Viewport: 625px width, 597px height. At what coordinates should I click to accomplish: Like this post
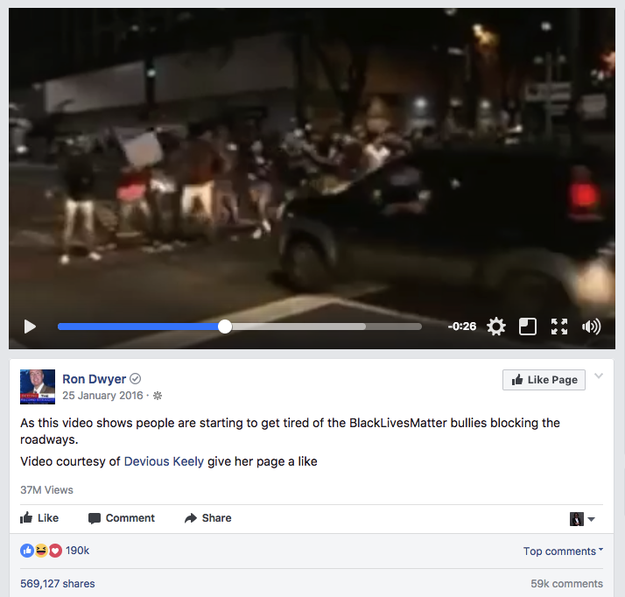[39, 518]
